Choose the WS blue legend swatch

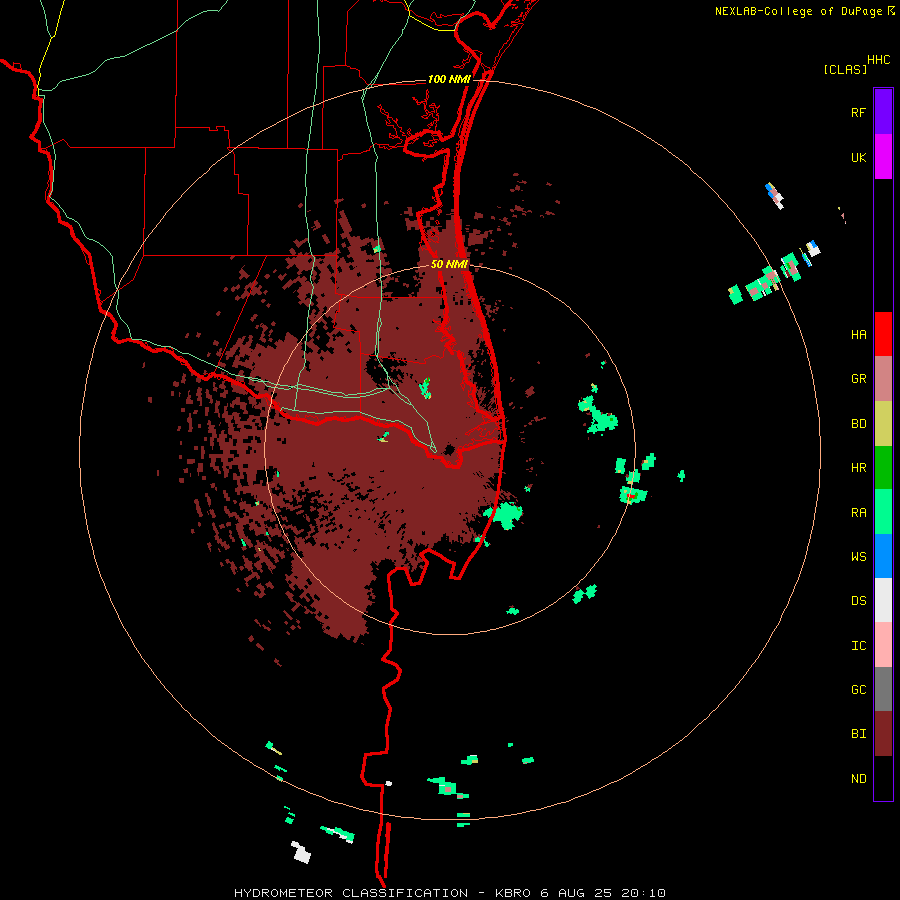(883, 556)
